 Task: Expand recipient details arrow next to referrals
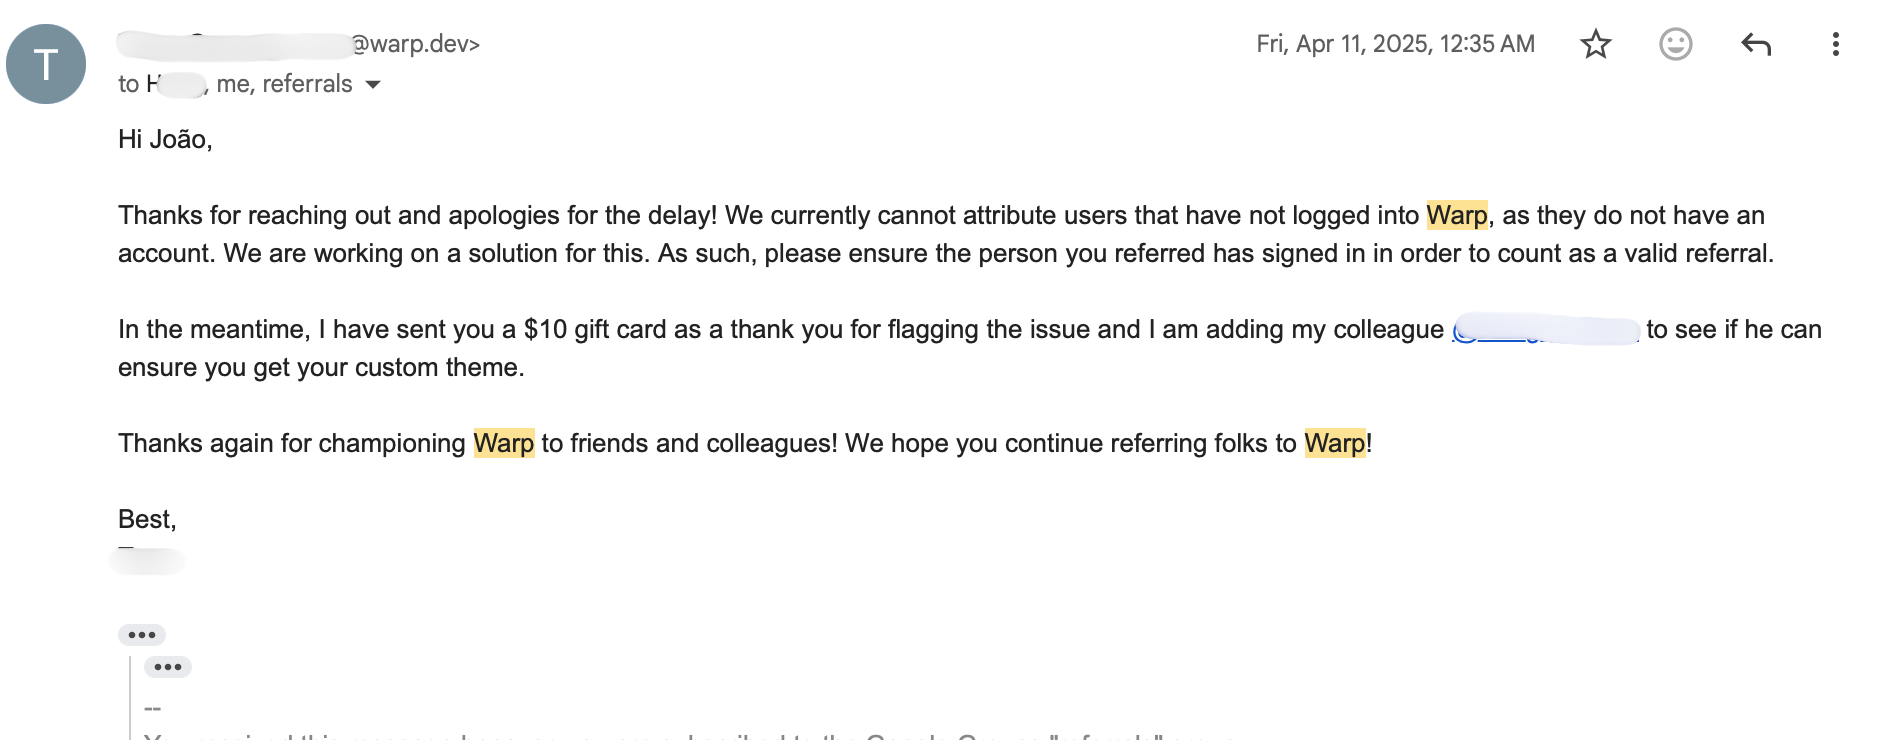pos(373,85)
